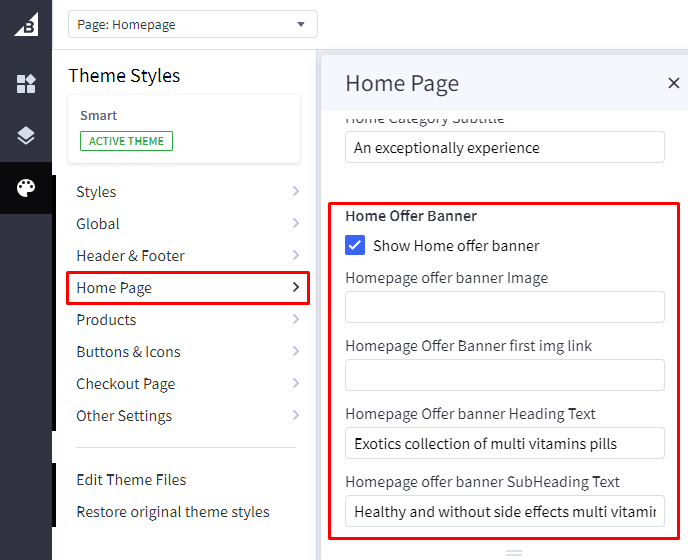Expand the Global settings section
This screenshot has height=560, width=688.
[187, 224]
